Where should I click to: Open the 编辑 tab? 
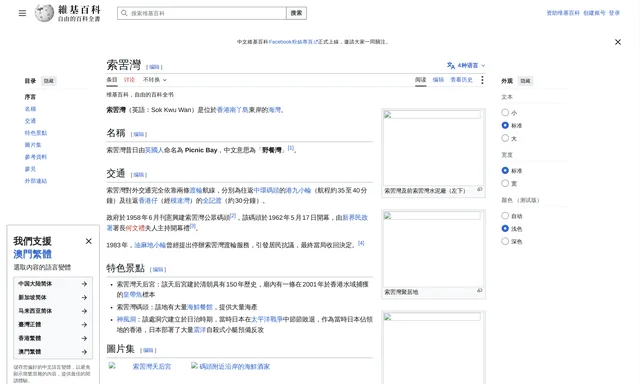click(x=438, y=80)
